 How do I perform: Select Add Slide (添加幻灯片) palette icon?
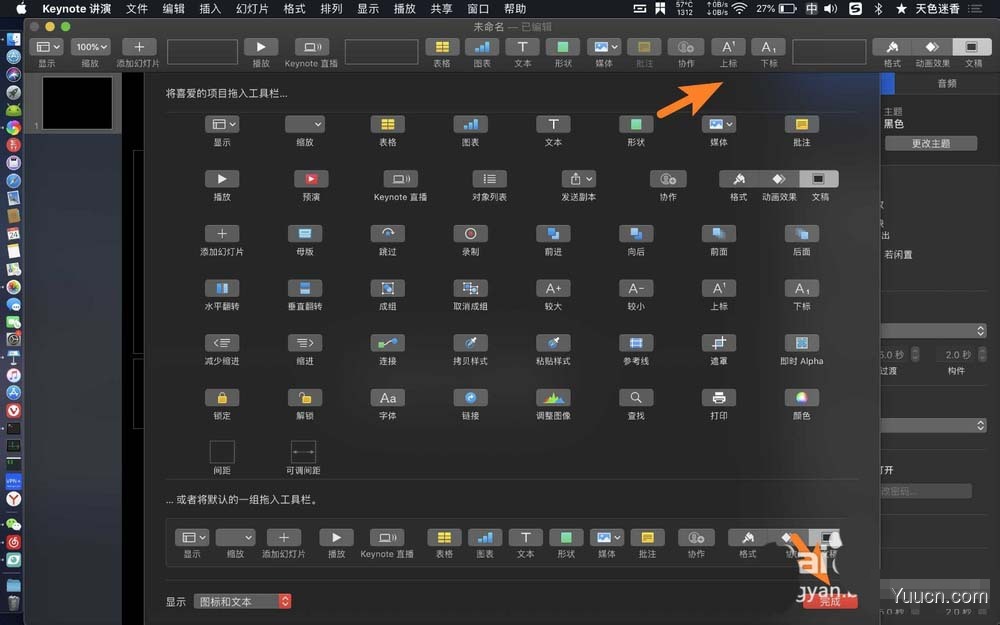click(222, 234)
